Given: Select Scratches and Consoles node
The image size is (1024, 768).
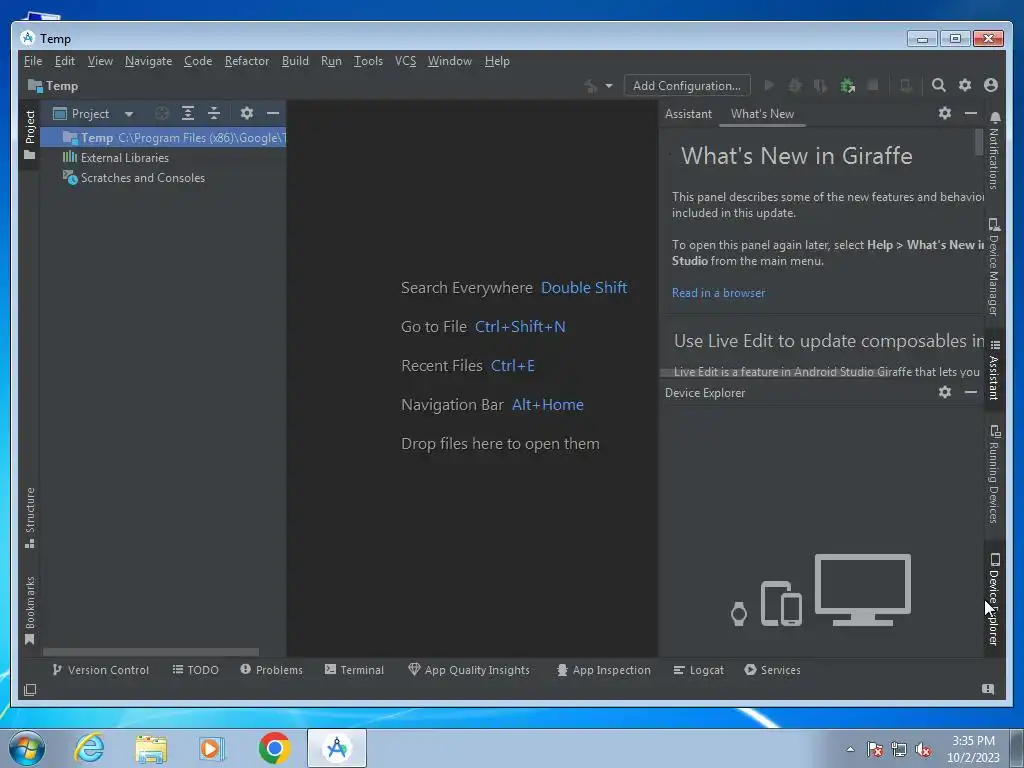Looking at the screenshot, I should pyautogui.click(x=133, y=178).
